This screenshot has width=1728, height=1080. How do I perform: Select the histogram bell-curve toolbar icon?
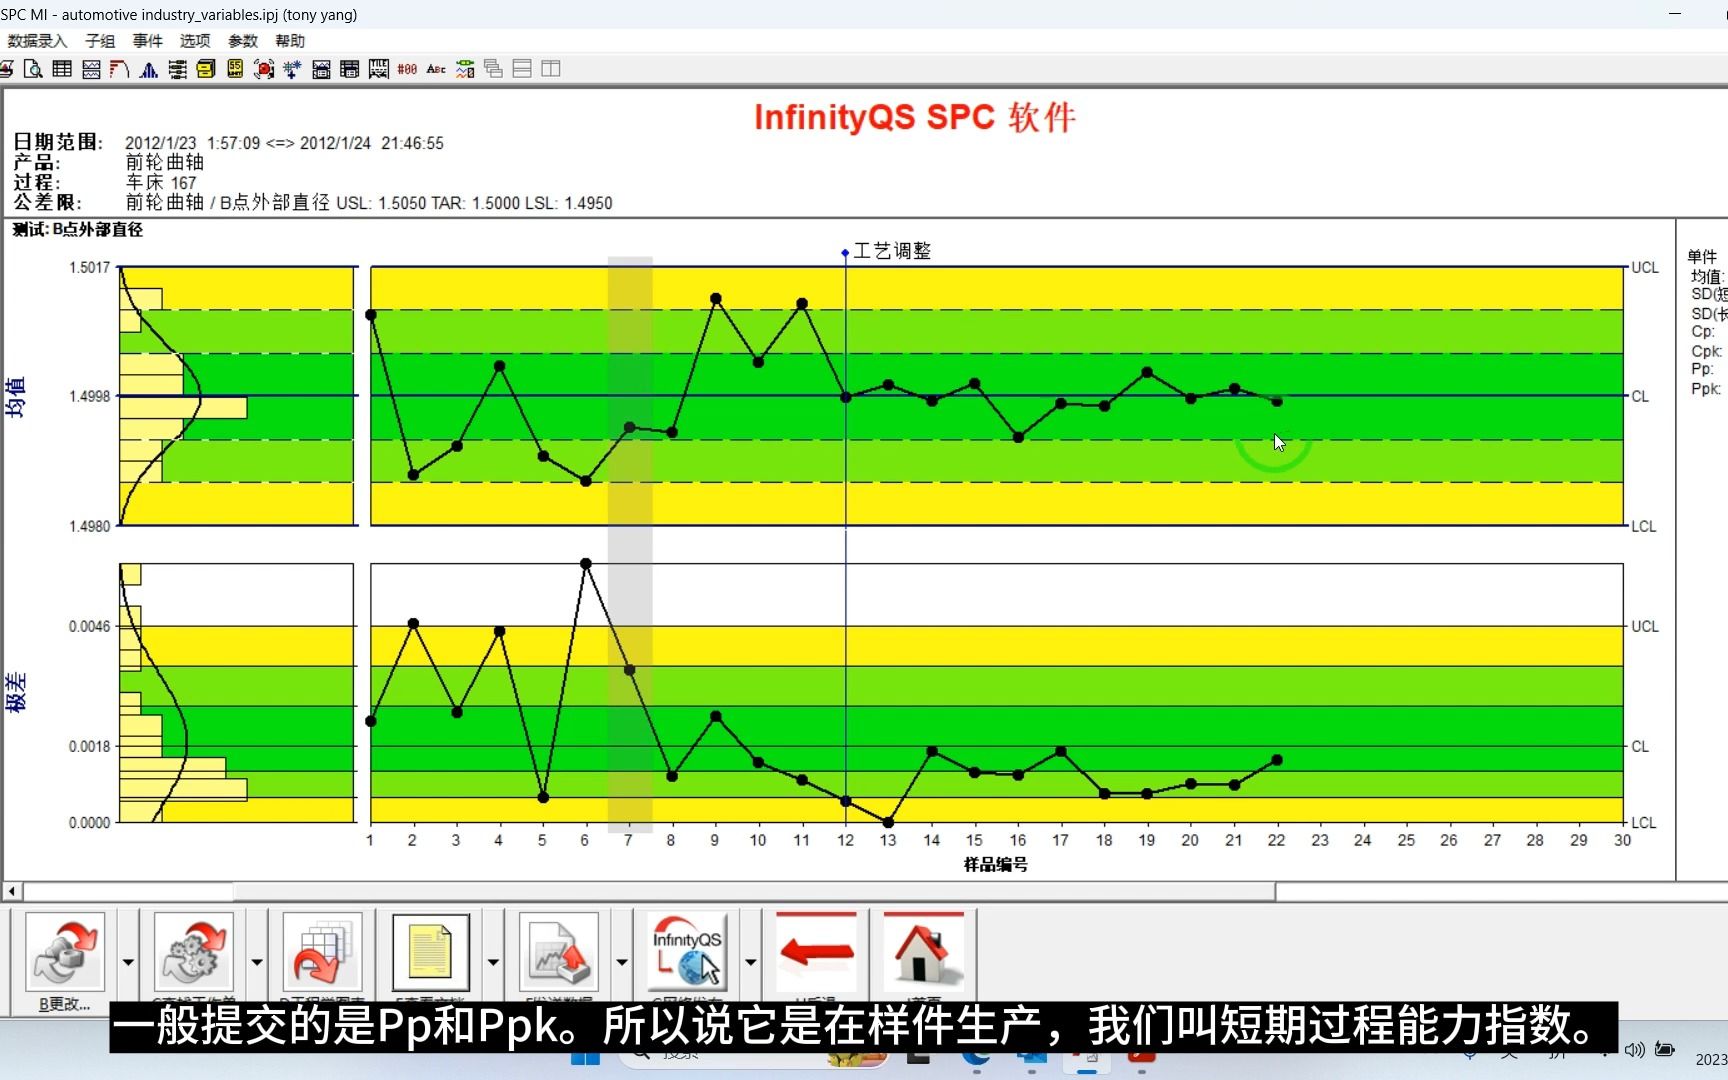pos(149,69)
